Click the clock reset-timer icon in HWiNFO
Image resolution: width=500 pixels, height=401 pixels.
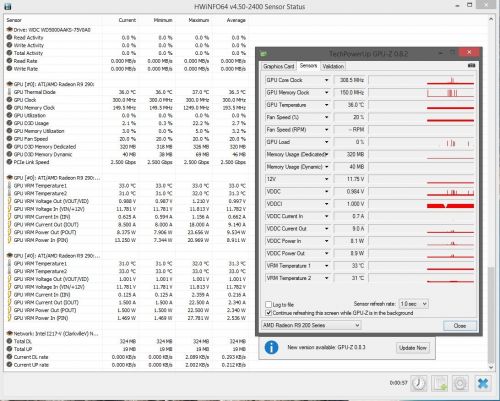[419, 383]
